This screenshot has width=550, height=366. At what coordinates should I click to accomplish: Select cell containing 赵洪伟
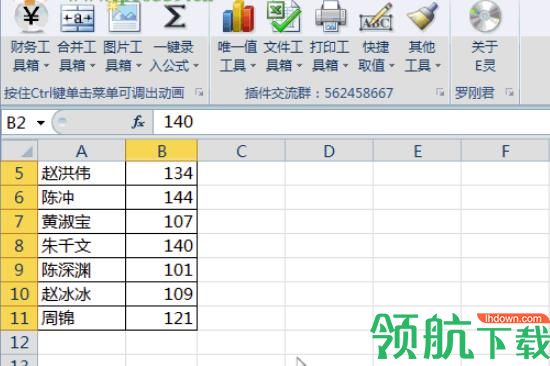click(x=81, y=173)
